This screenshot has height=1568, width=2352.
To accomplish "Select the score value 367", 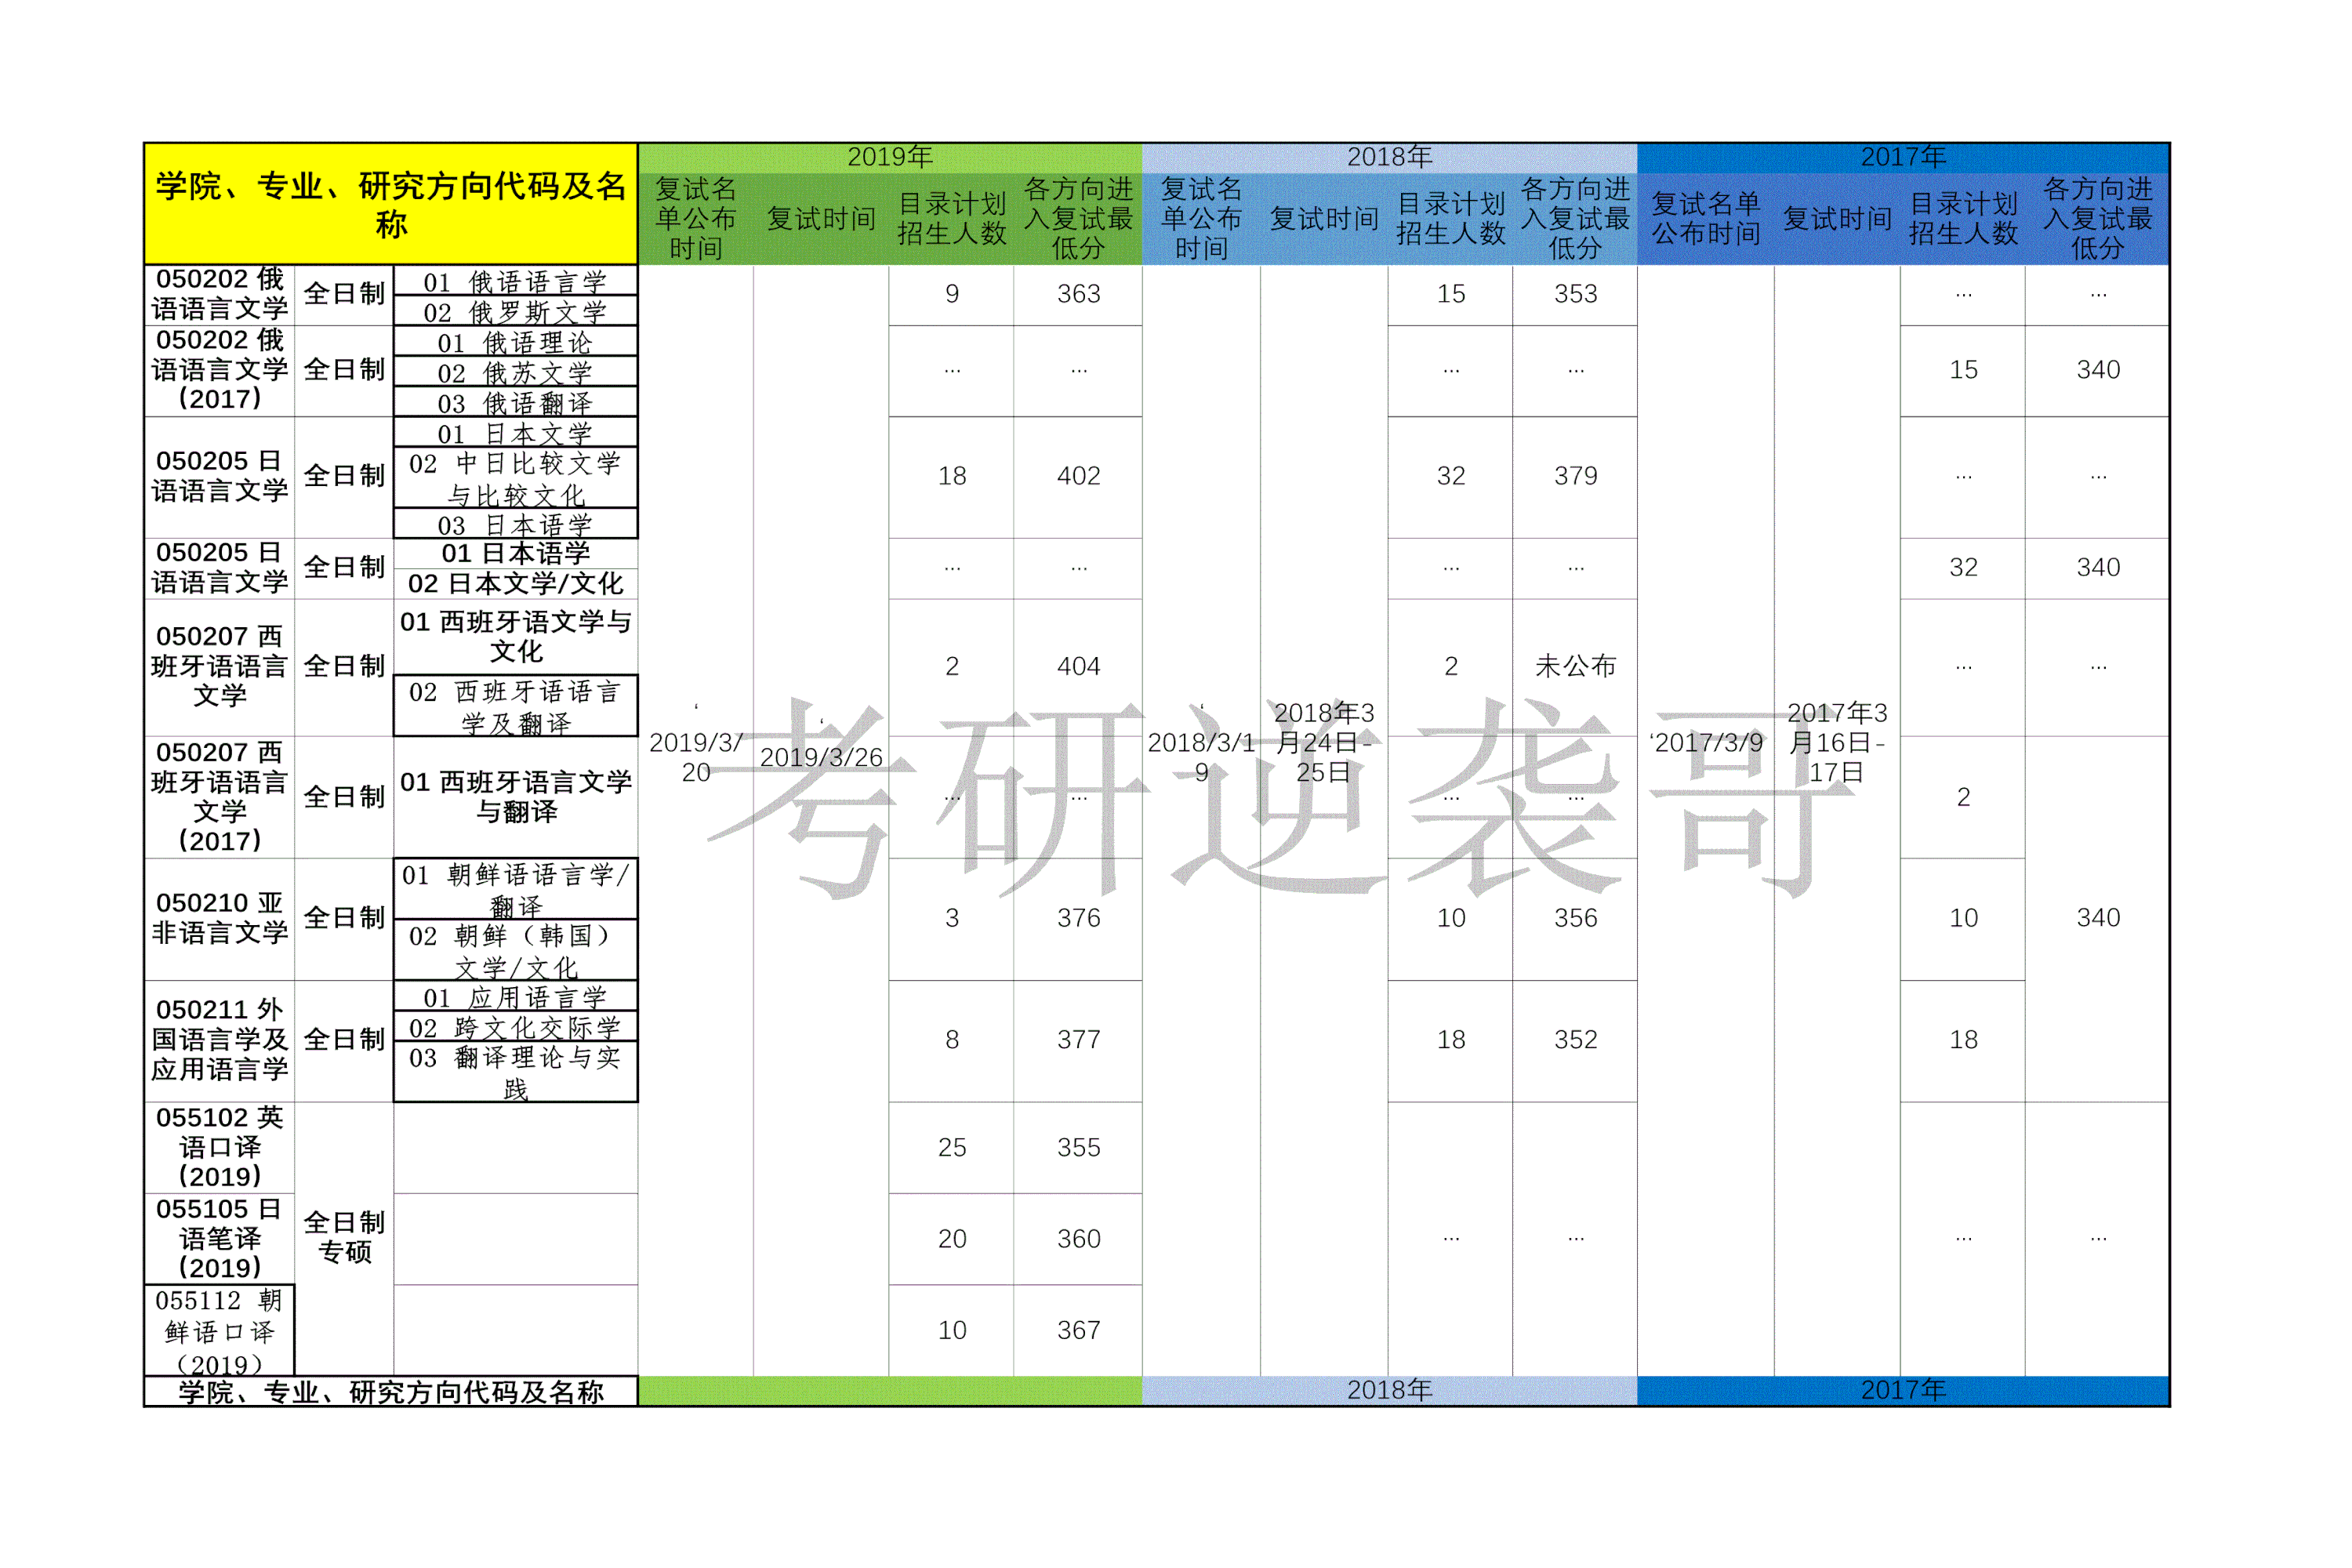I will coord(1079,1331).
